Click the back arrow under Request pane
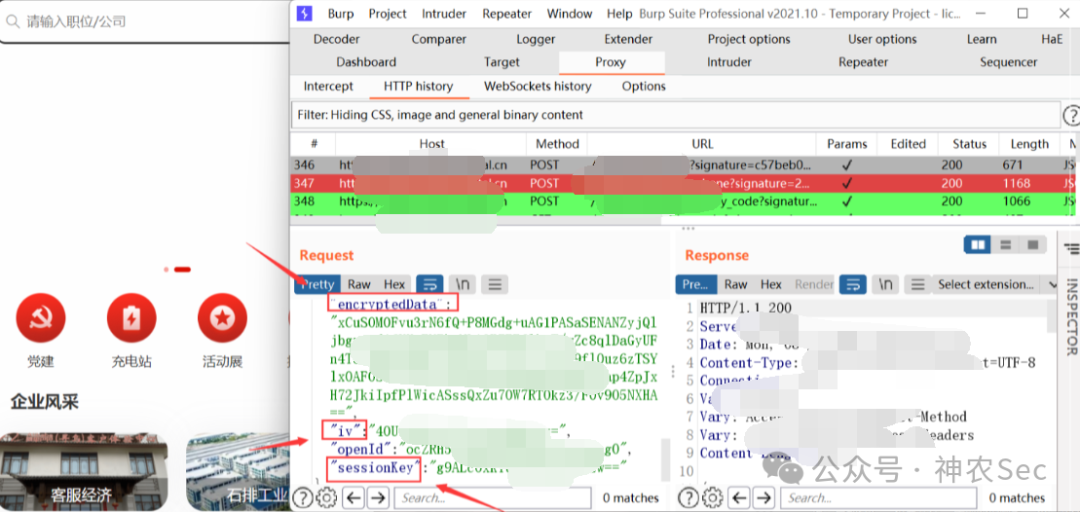1080x512 pixels. pos(353,497)
